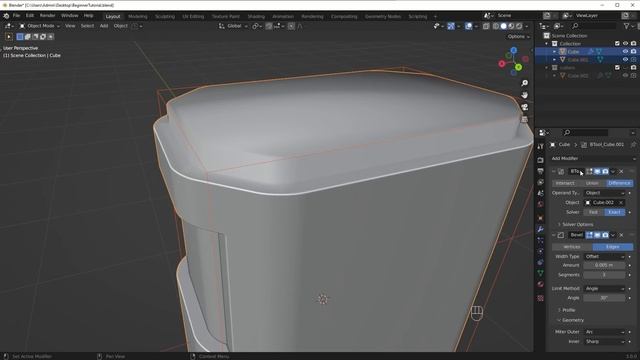Screen dimensions: 640x360
Task: Switch to the Sculpting workspace tab
Action: coord(164,17)
